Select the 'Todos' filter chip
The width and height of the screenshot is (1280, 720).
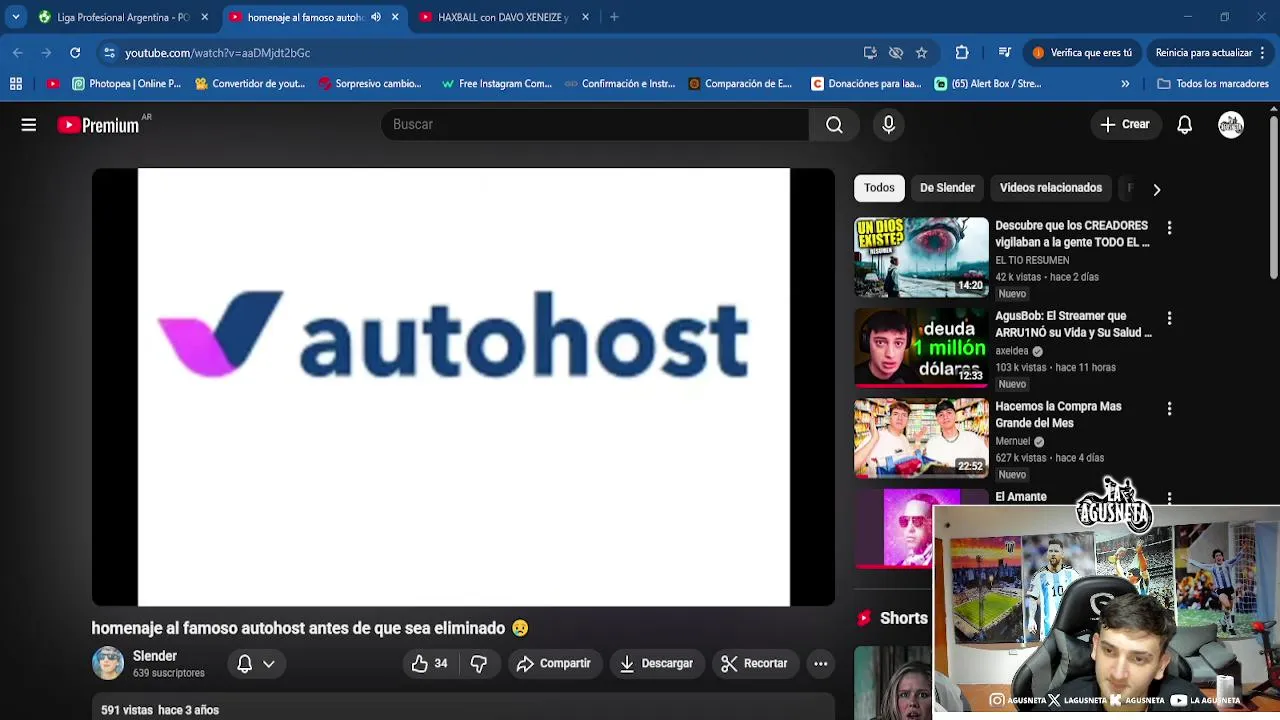(x=879, y=188)
